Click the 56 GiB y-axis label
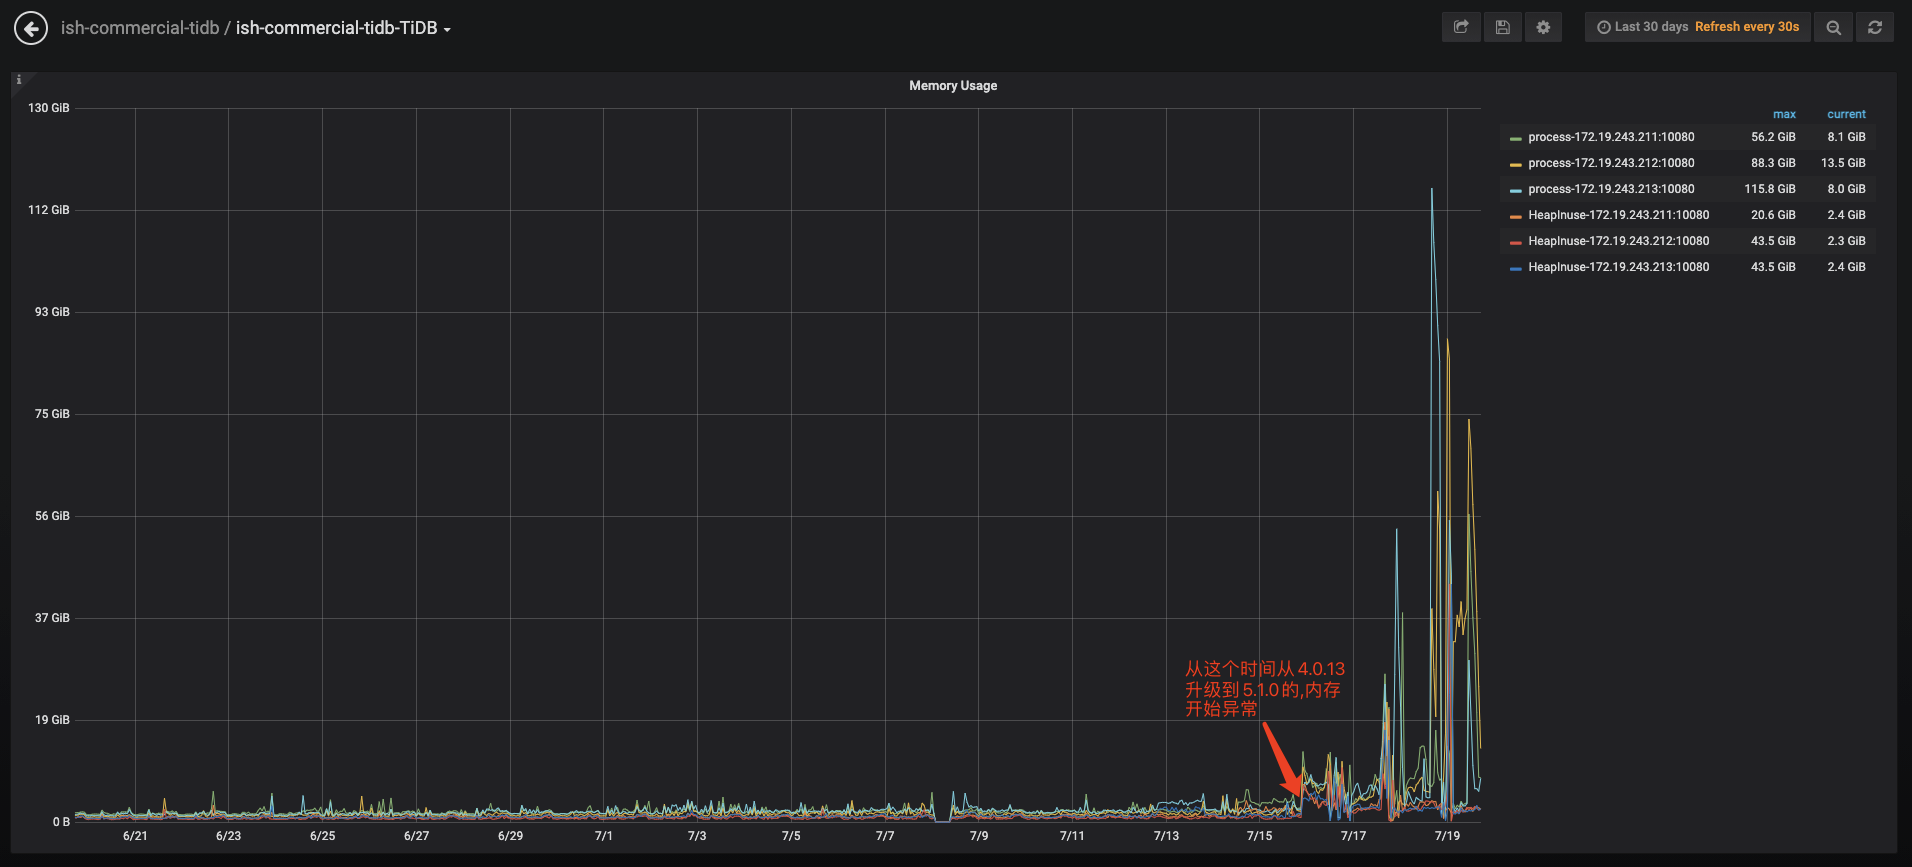1912x867 pixels. pyautogui.click(x=52, y=516)
